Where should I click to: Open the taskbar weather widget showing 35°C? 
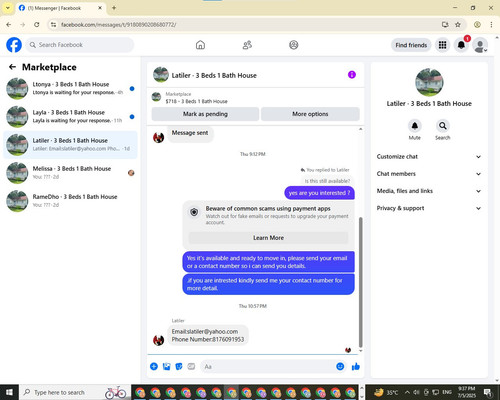pos(386,392)
